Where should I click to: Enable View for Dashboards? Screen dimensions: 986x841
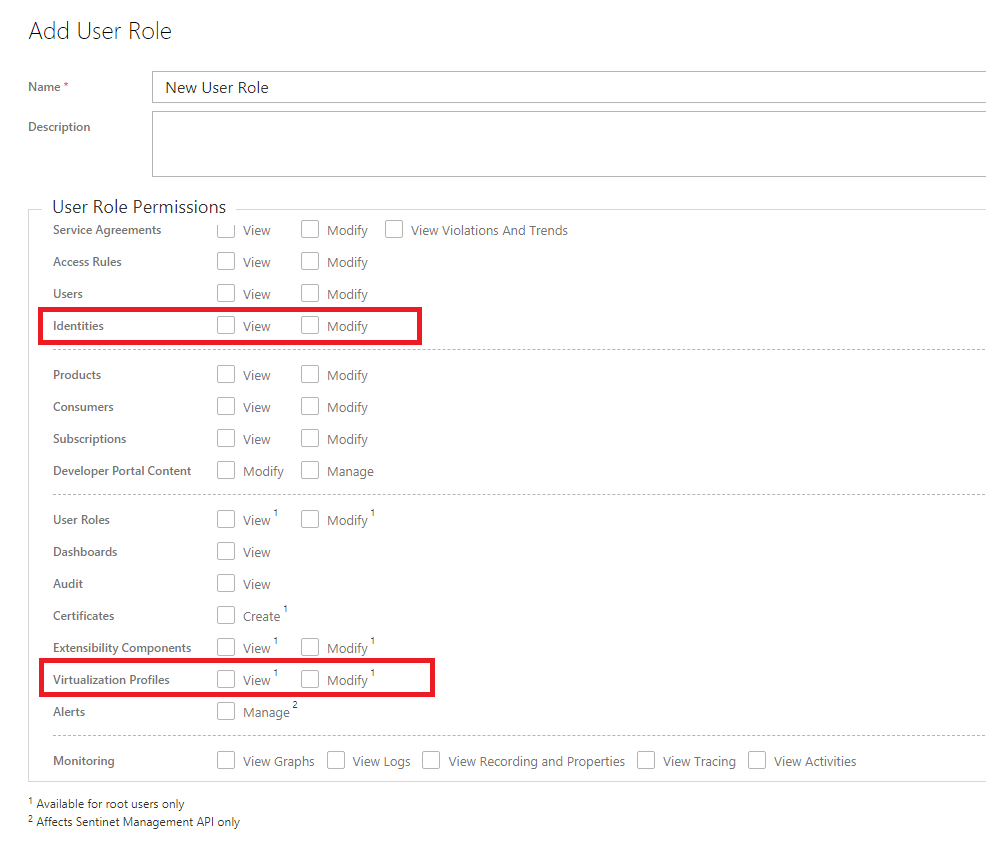[x=226, y=552]
